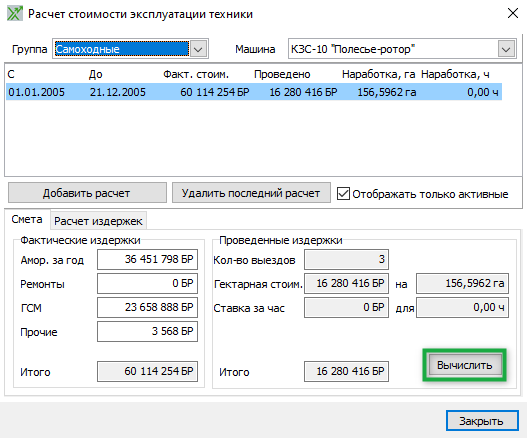Click the 'Наработка, га' column header
The width and height of the screenshot is (527, 438).
[378, 74]
